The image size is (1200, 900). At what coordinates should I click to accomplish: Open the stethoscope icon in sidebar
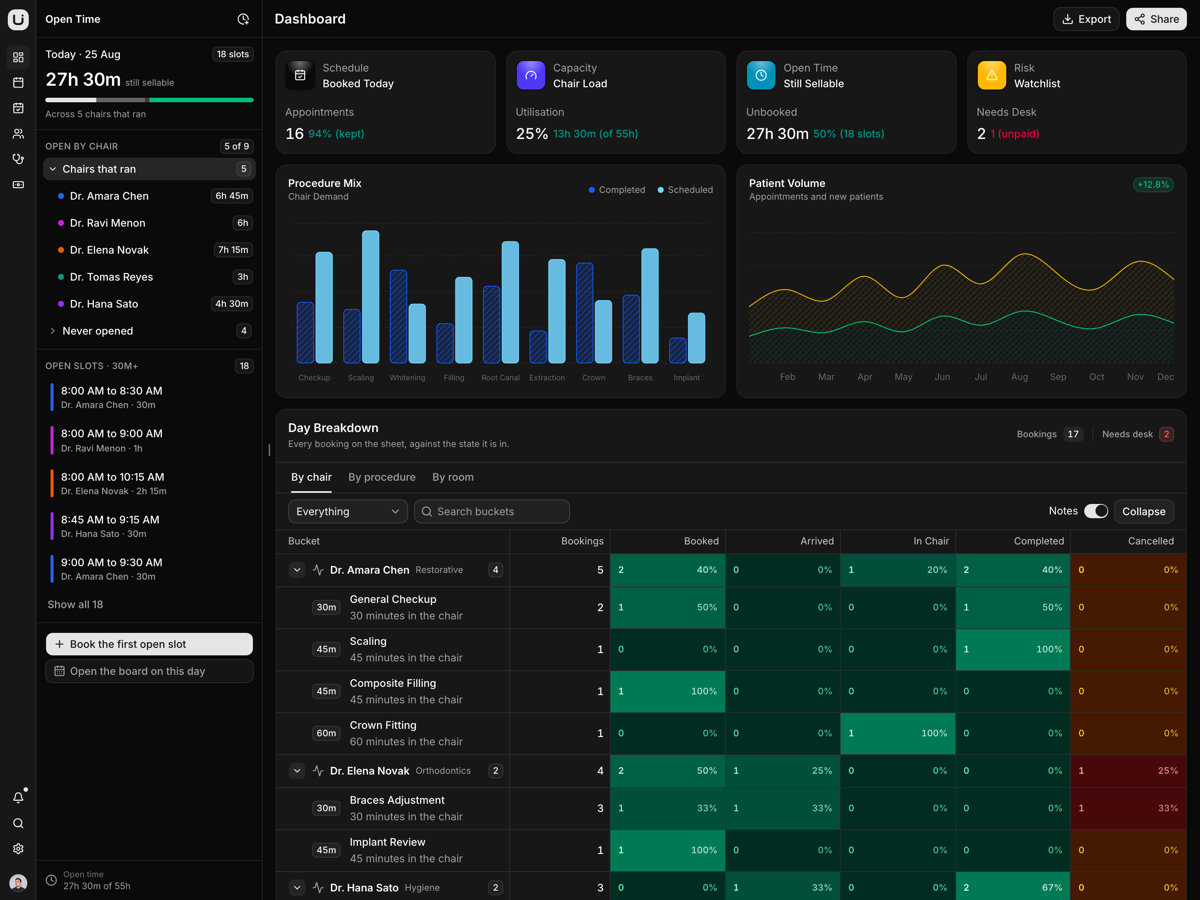18,159
